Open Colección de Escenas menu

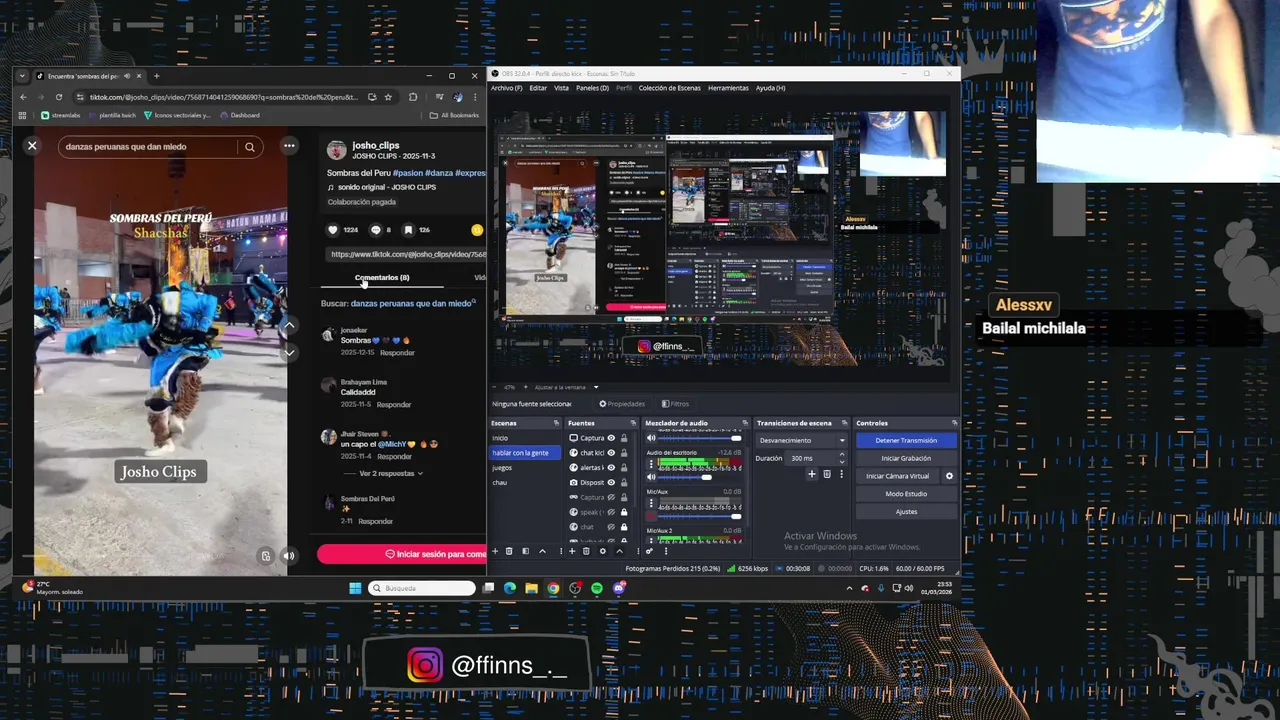coord(670,88)
